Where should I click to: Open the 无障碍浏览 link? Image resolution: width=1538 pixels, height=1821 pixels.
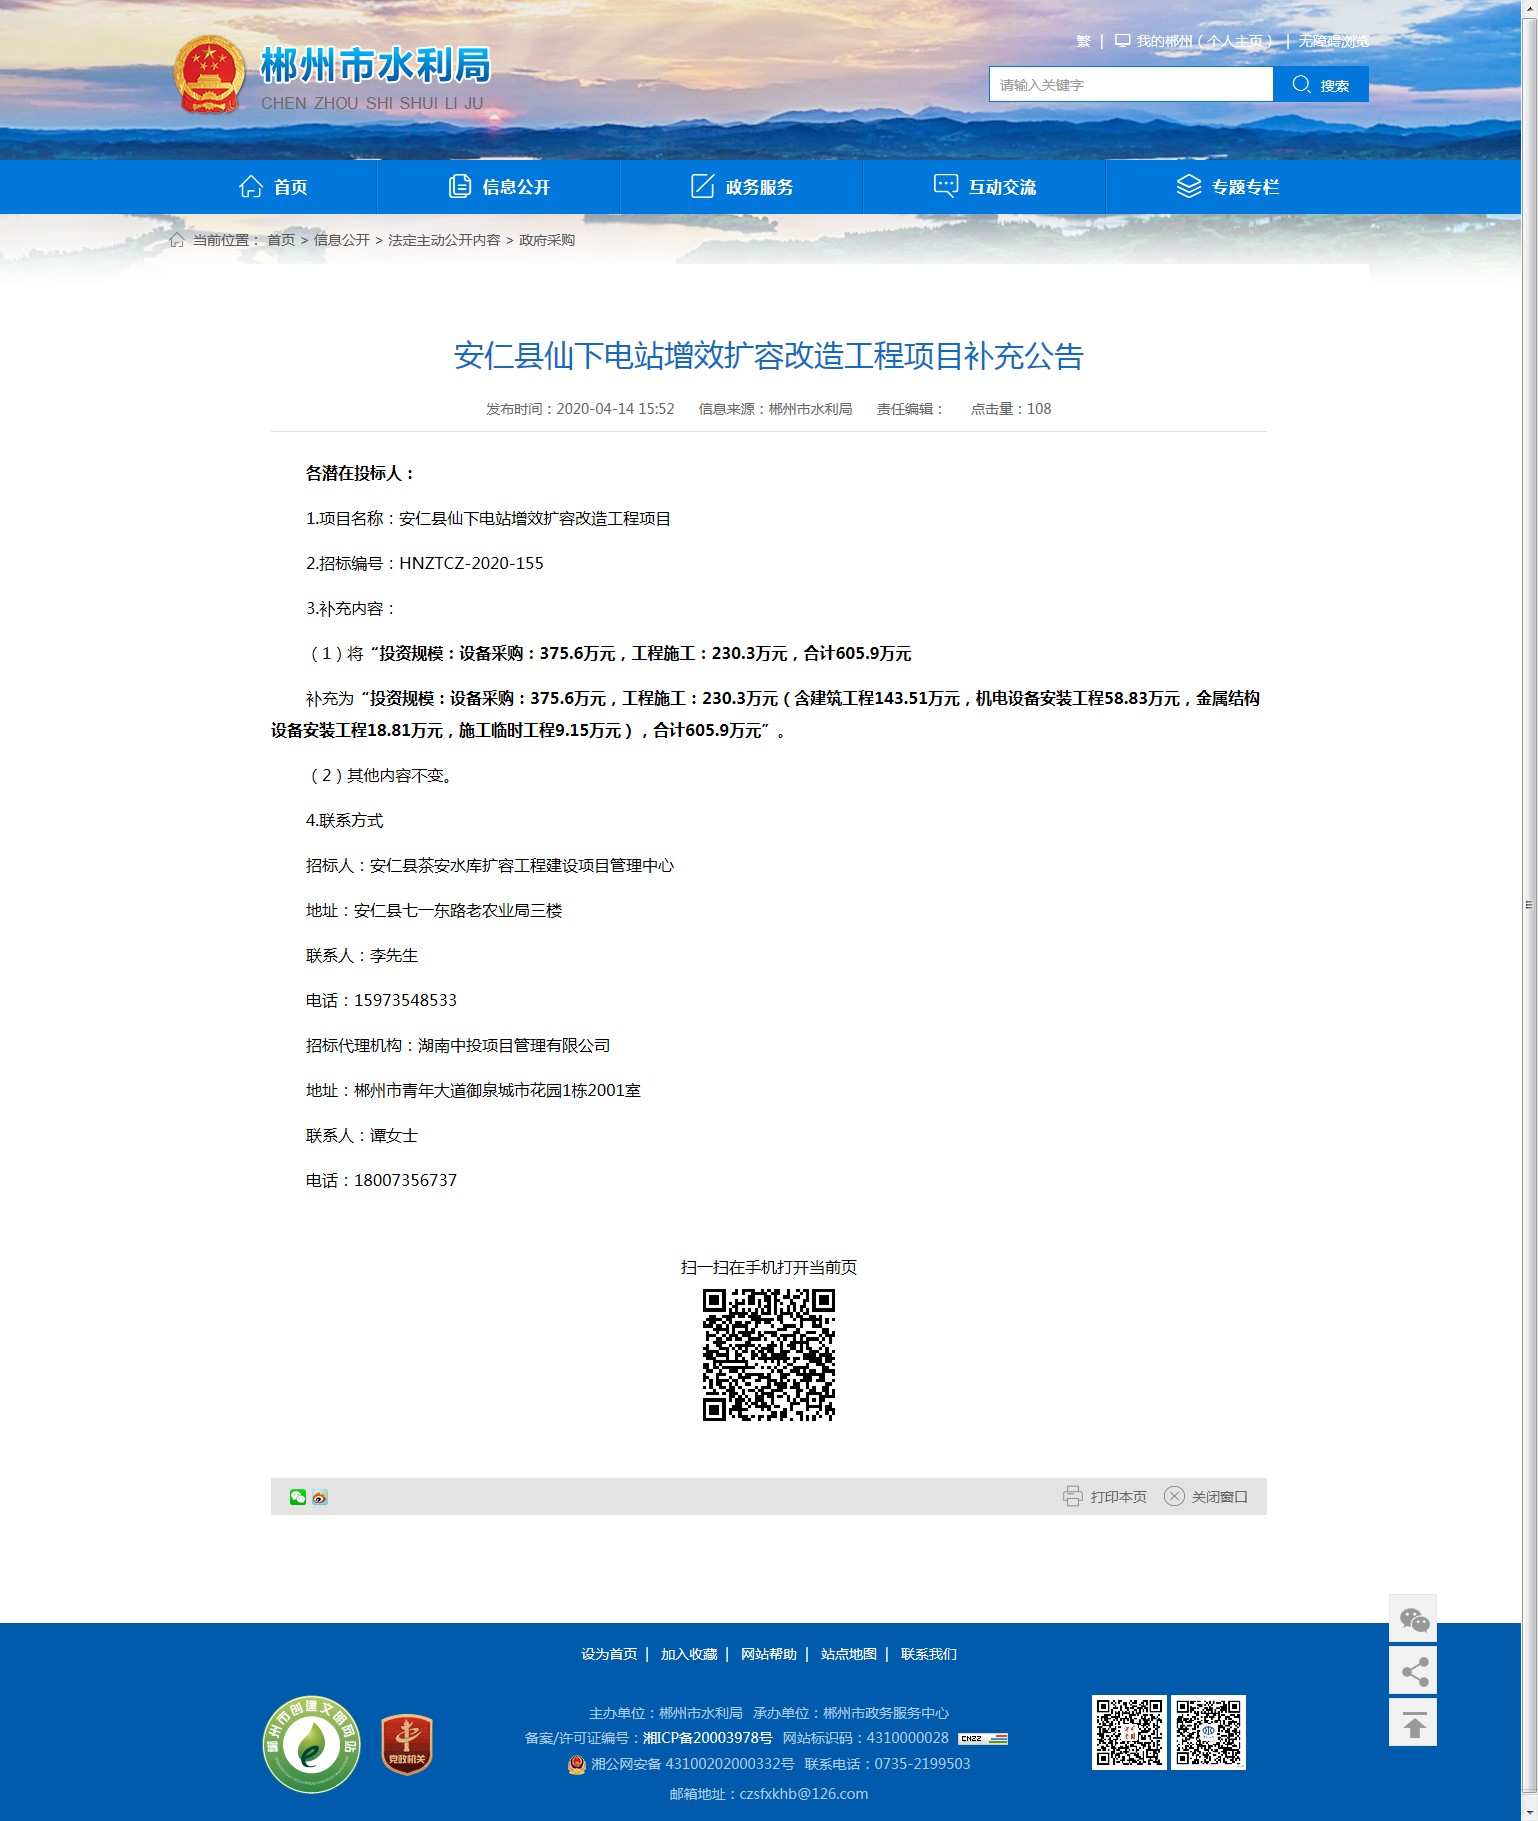[1334, 41]
